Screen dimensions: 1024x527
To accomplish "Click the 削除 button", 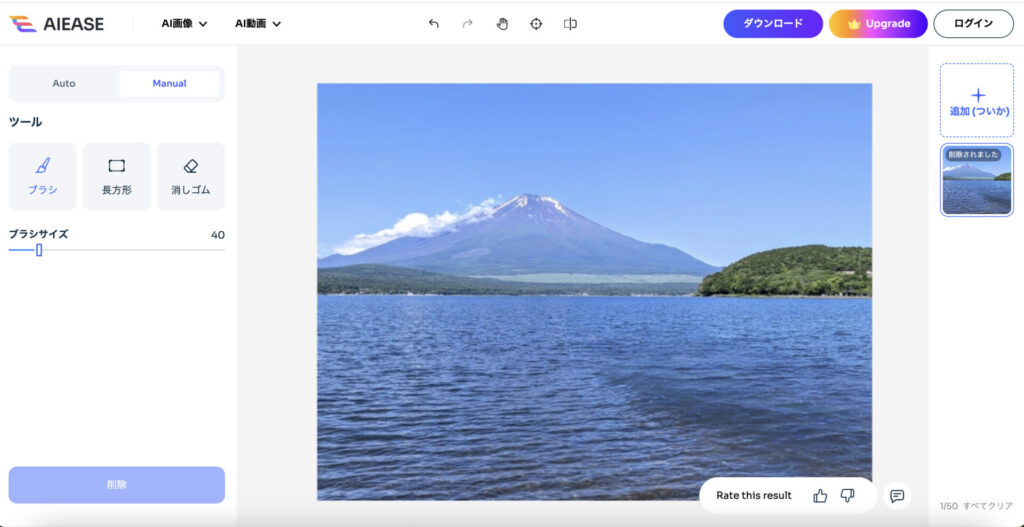I will [117, 485].
